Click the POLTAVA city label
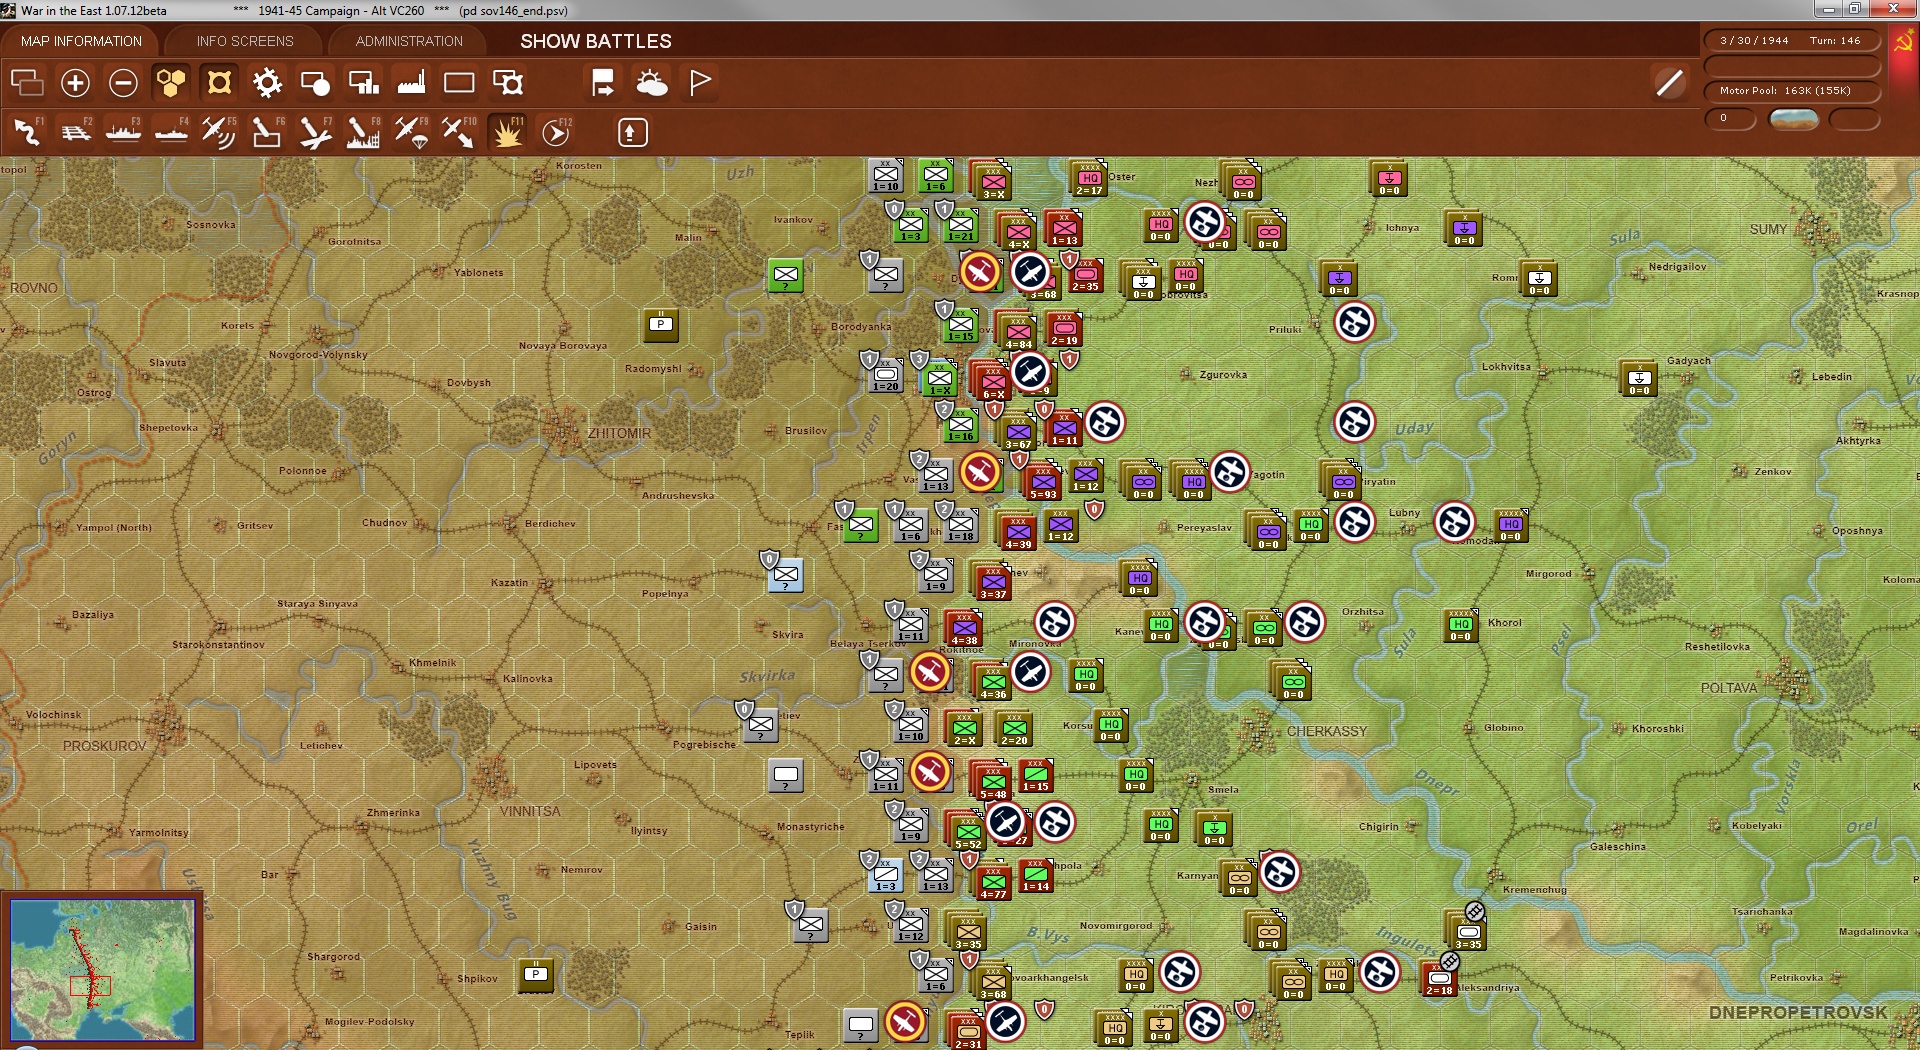This screenshot has width=1920, height=1050. (x=1729, y=688)
